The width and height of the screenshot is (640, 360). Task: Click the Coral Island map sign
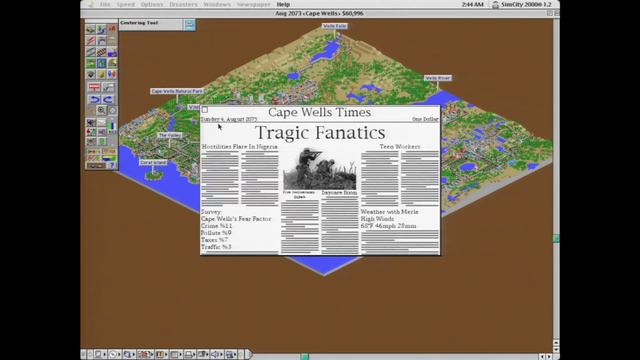(153, 162)
